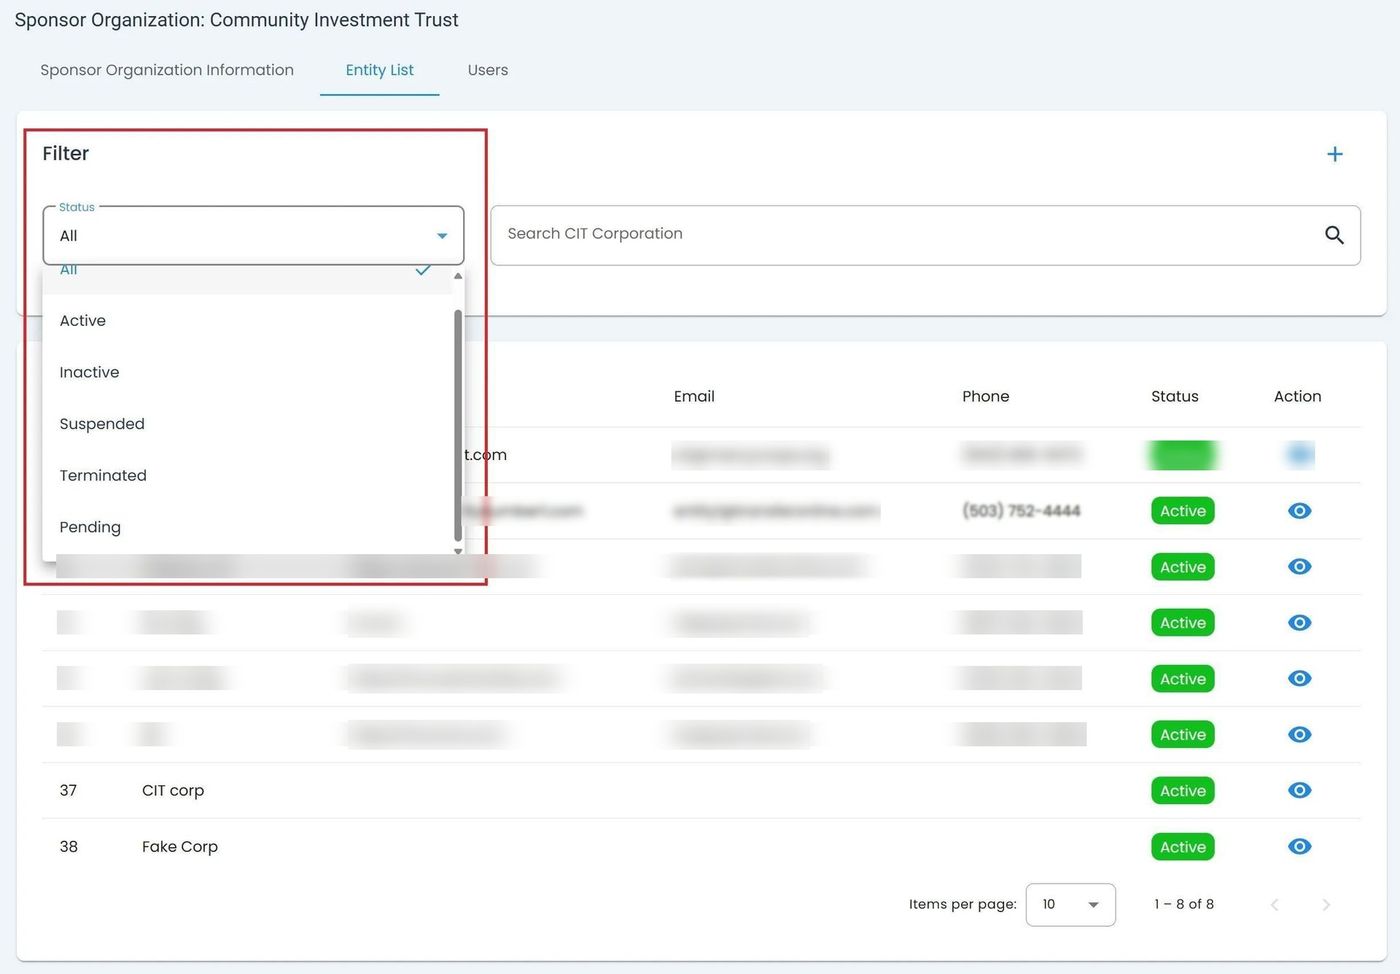Image resolution: width=1400 pixels, height=974 pixels.
Task: Click the scroll down arrow in status list
Action: [x=458, y=551]
